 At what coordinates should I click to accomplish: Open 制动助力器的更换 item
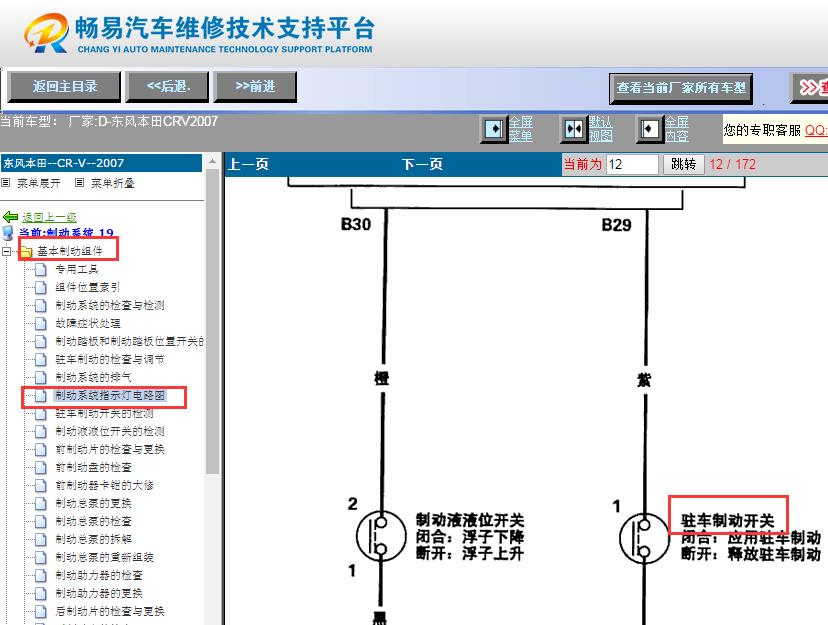(x=99, y=593)
